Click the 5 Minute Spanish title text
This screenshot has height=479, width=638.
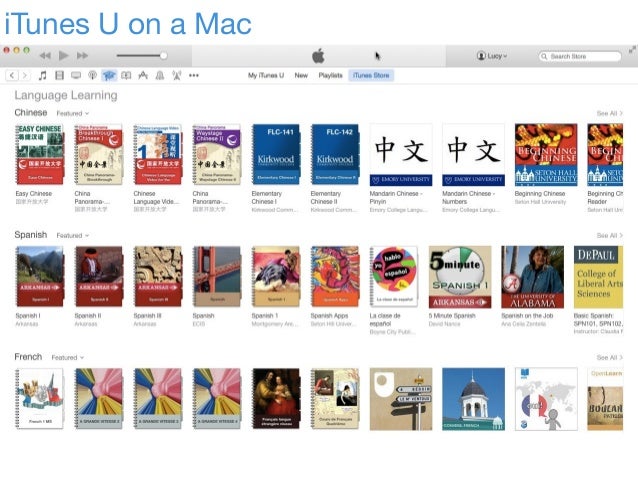[x=452, y=316]
